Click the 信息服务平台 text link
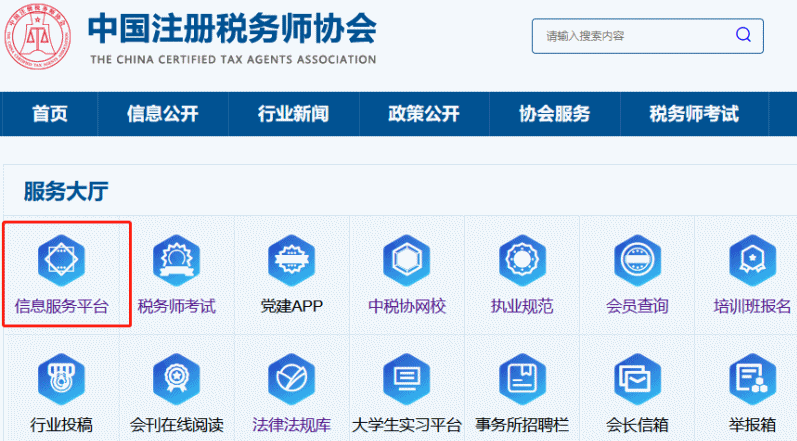The image size is (797, 441). coord(62,306)
